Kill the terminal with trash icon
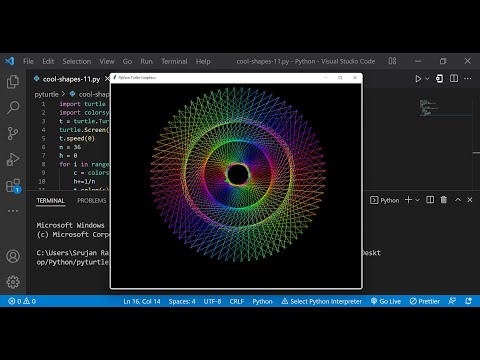 pos(444,200)
